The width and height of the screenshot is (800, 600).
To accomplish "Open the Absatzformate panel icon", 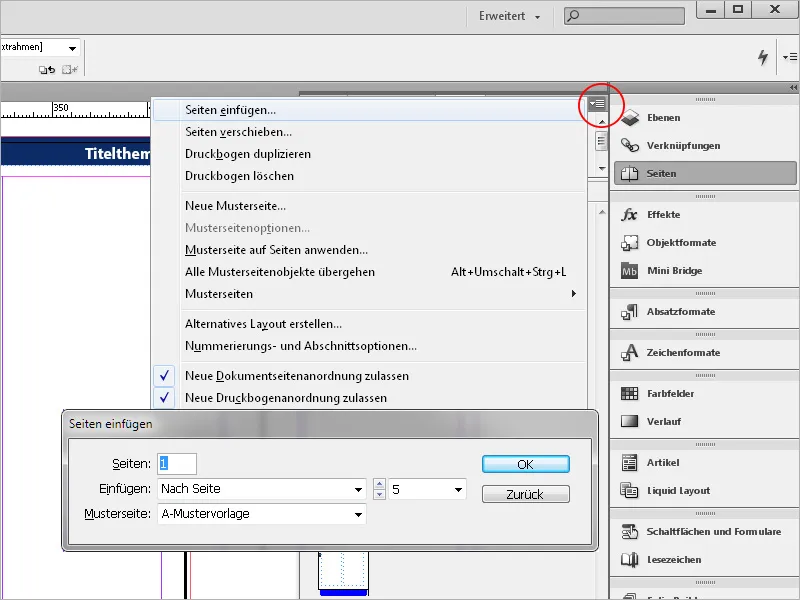I will tap(630, 312).
